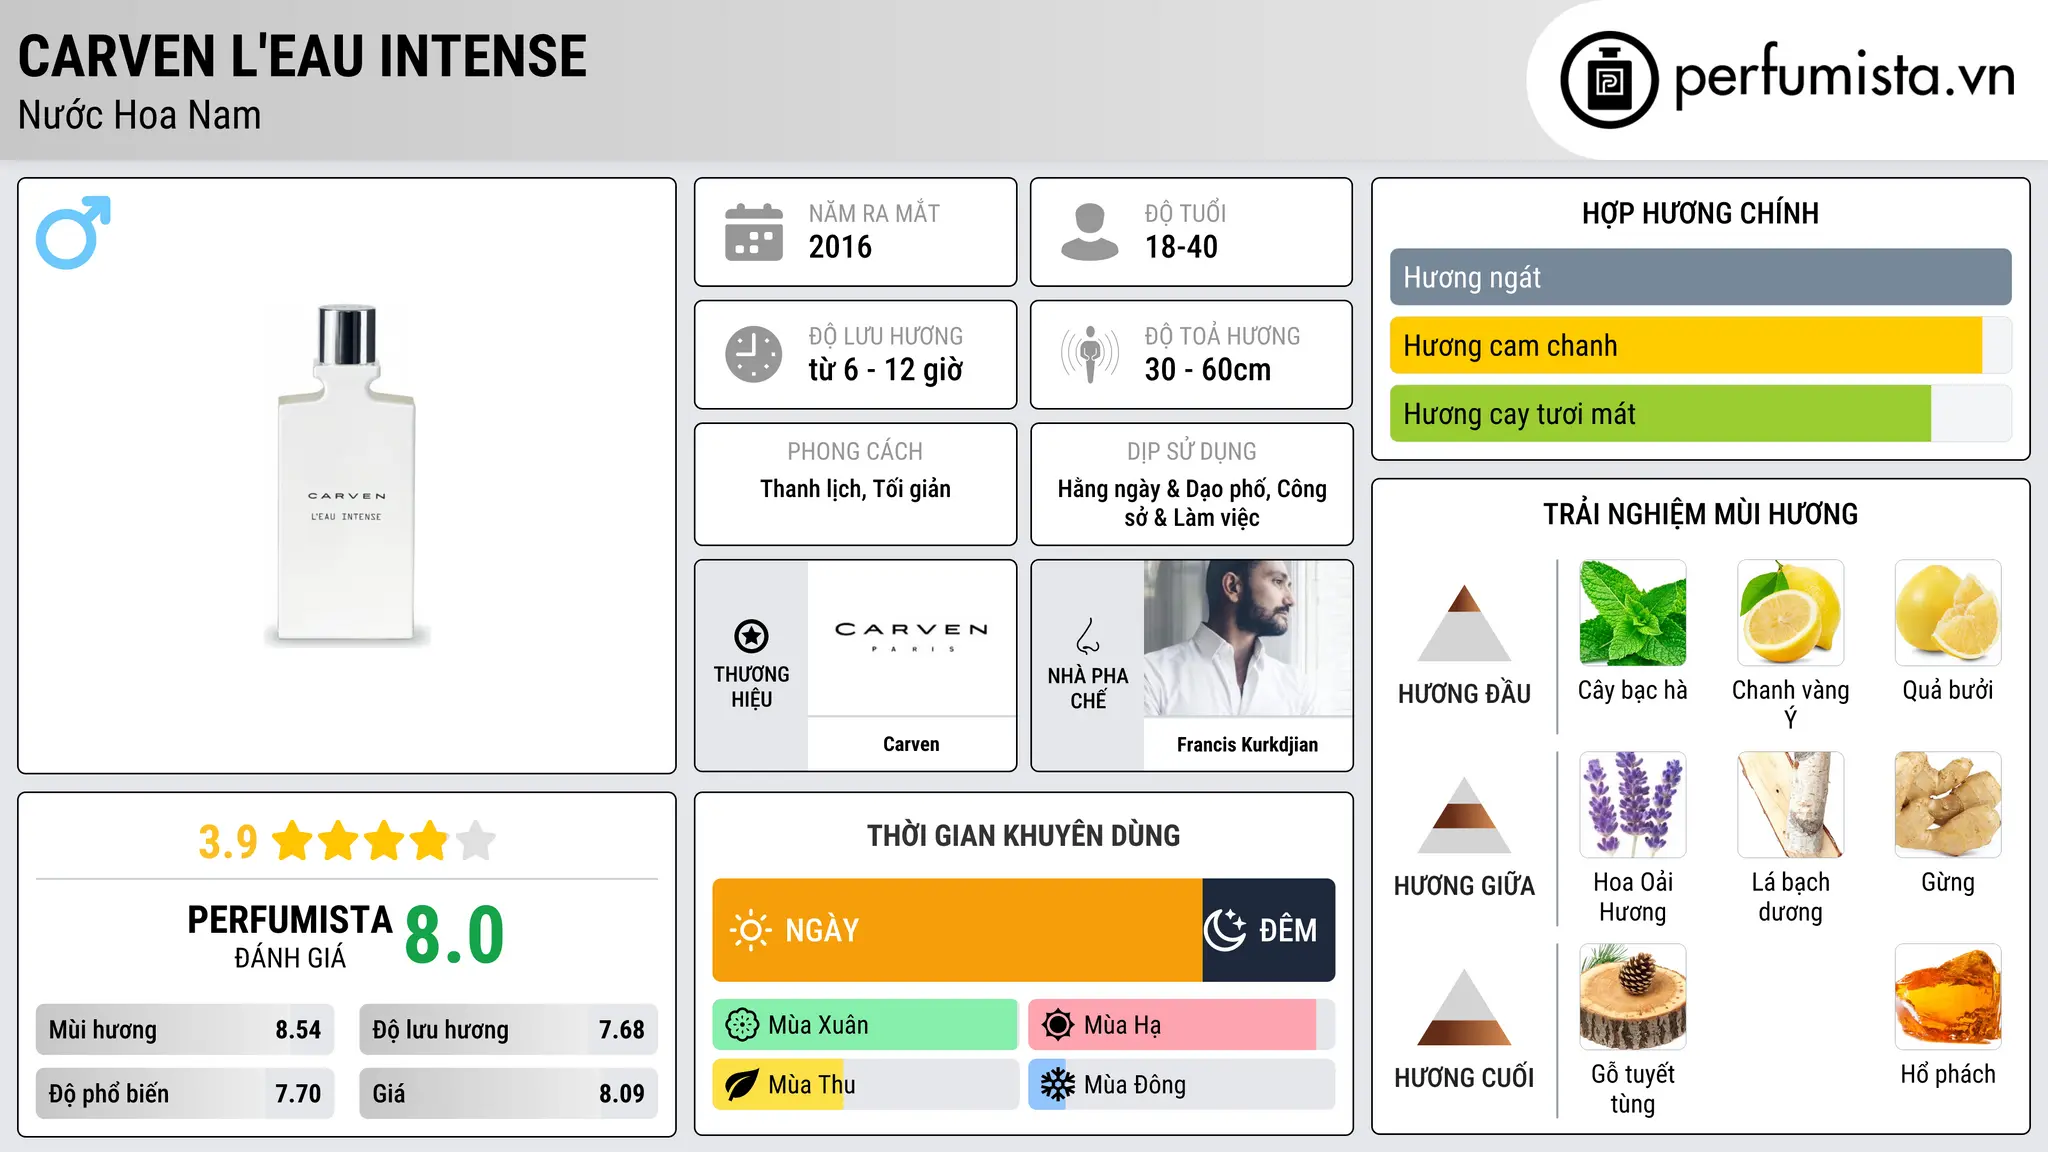Click the Mùa Xuân season bar
This screenshot has width=2048, height=1152.
tap(865, 1025)
